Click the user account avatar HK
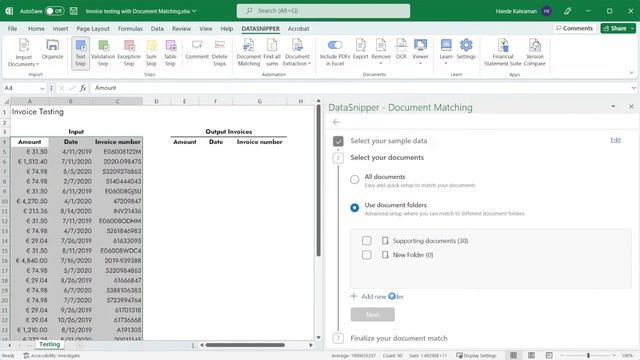Screen dimensions: 640x360 [547, 11]
